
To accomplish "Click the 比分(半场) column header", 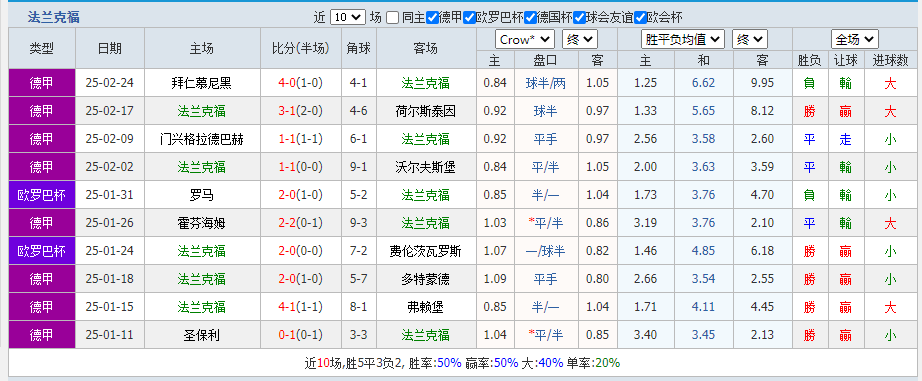I will click(x=301, y=48).
